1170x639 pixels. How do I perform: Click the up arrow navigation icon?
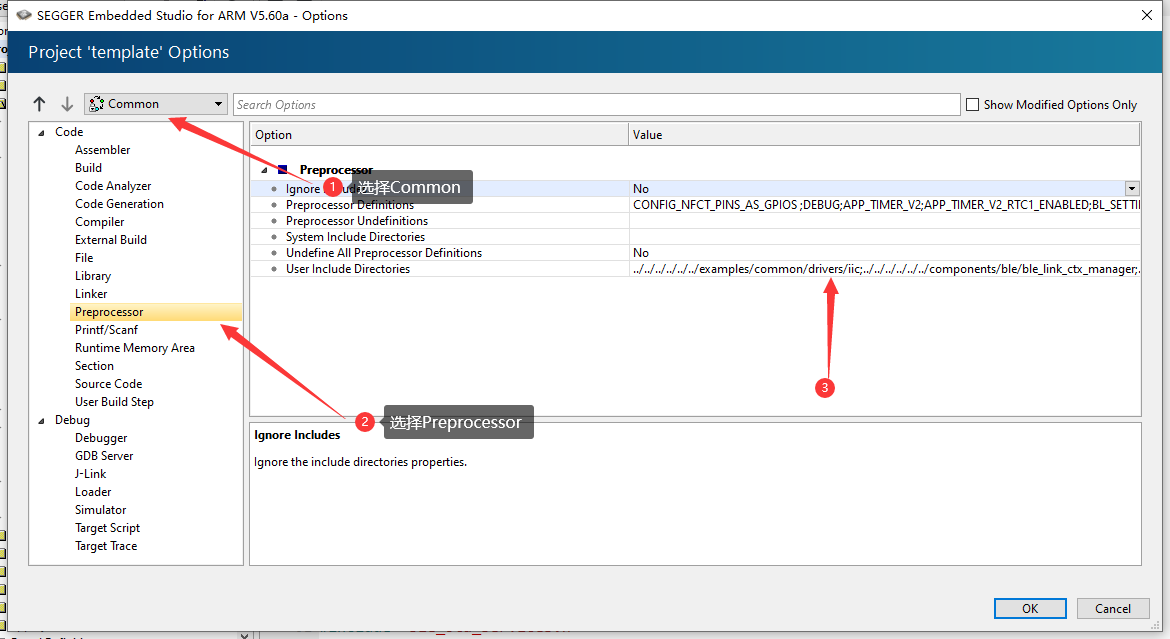40,104
